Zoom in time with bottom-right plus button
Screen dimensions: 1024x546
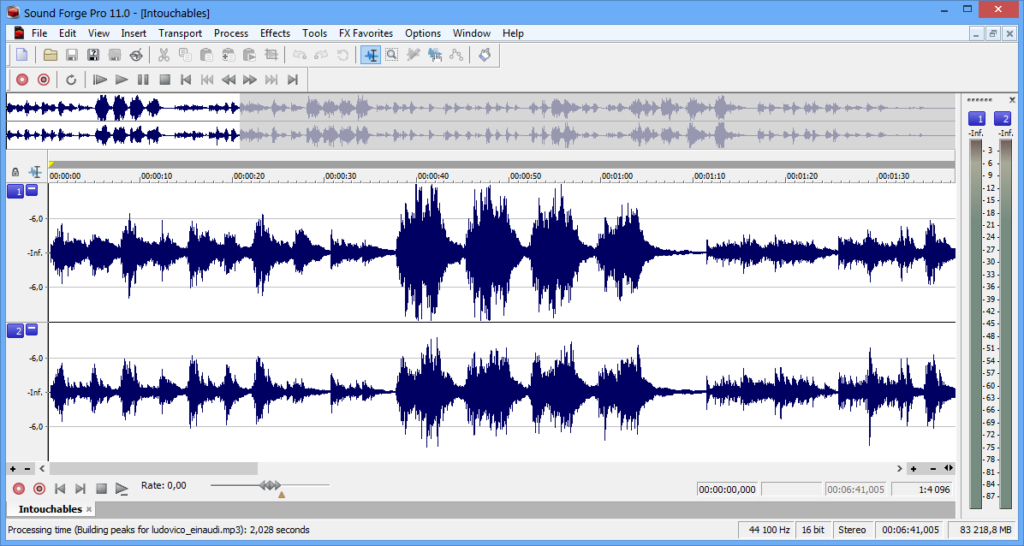[x=914, y=469]
